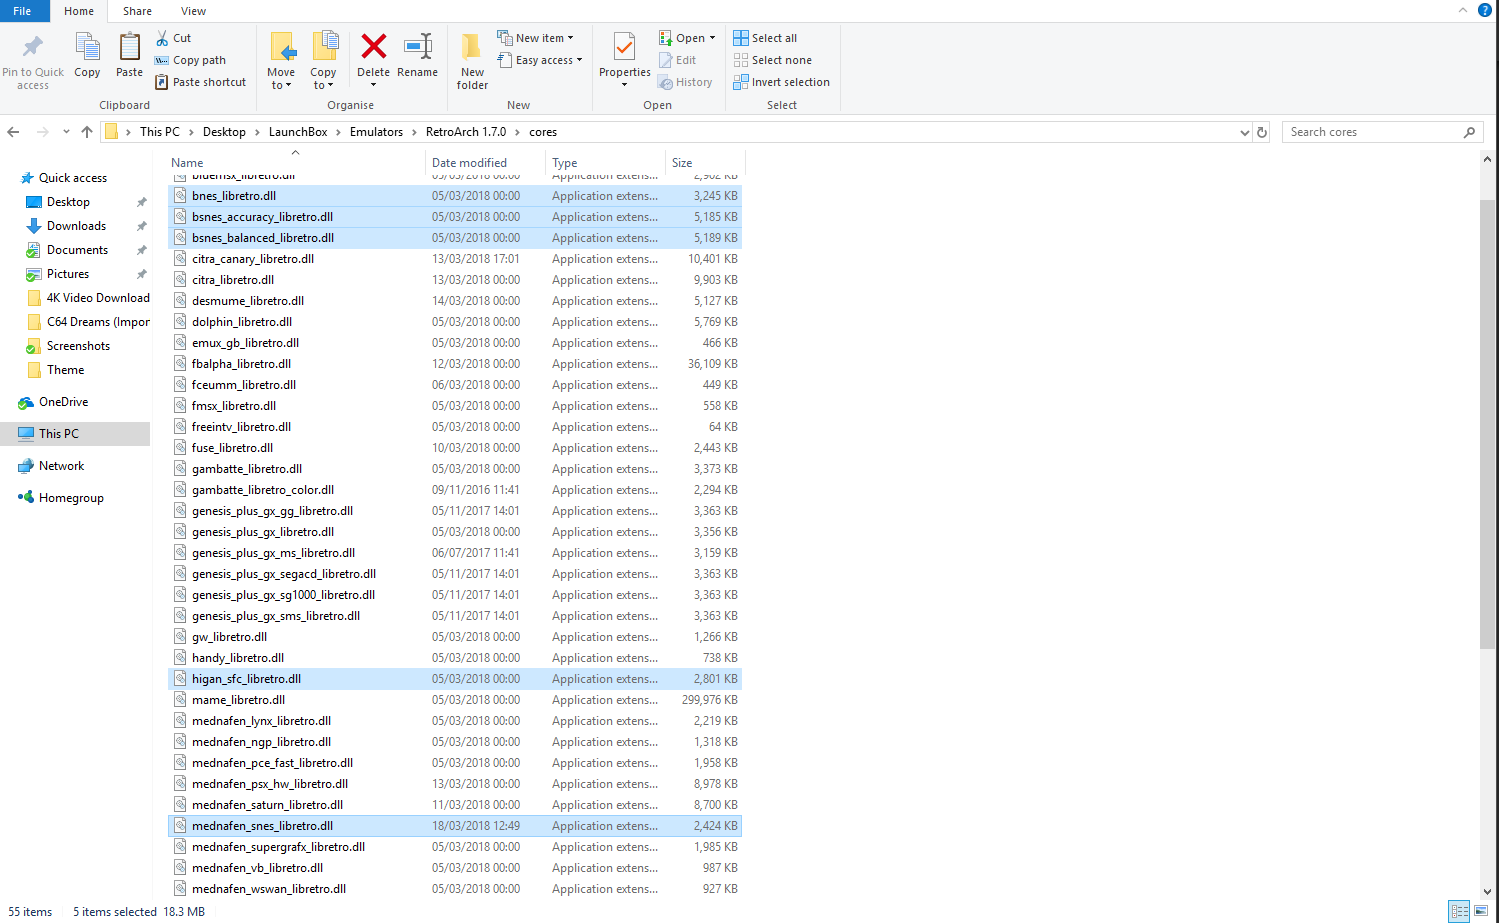Image resolution: width=1499 pixels, height=923 pixels.
Task: Switch to the Home ribbon tab
Action: click(x=79, y=11)
